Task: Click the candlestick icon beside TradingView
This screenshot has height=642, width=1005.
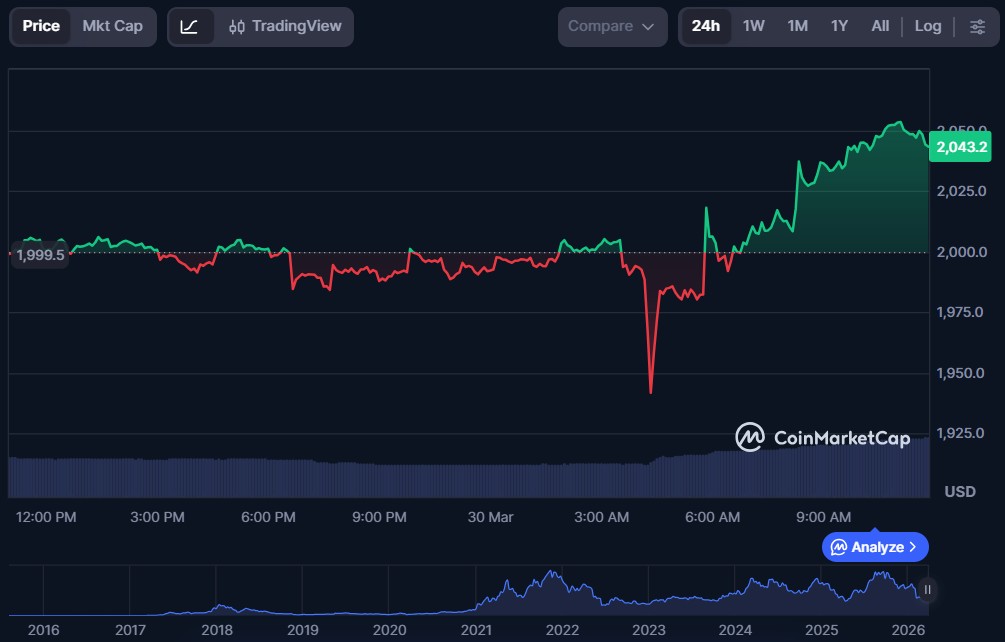Action: pos(237,27)
